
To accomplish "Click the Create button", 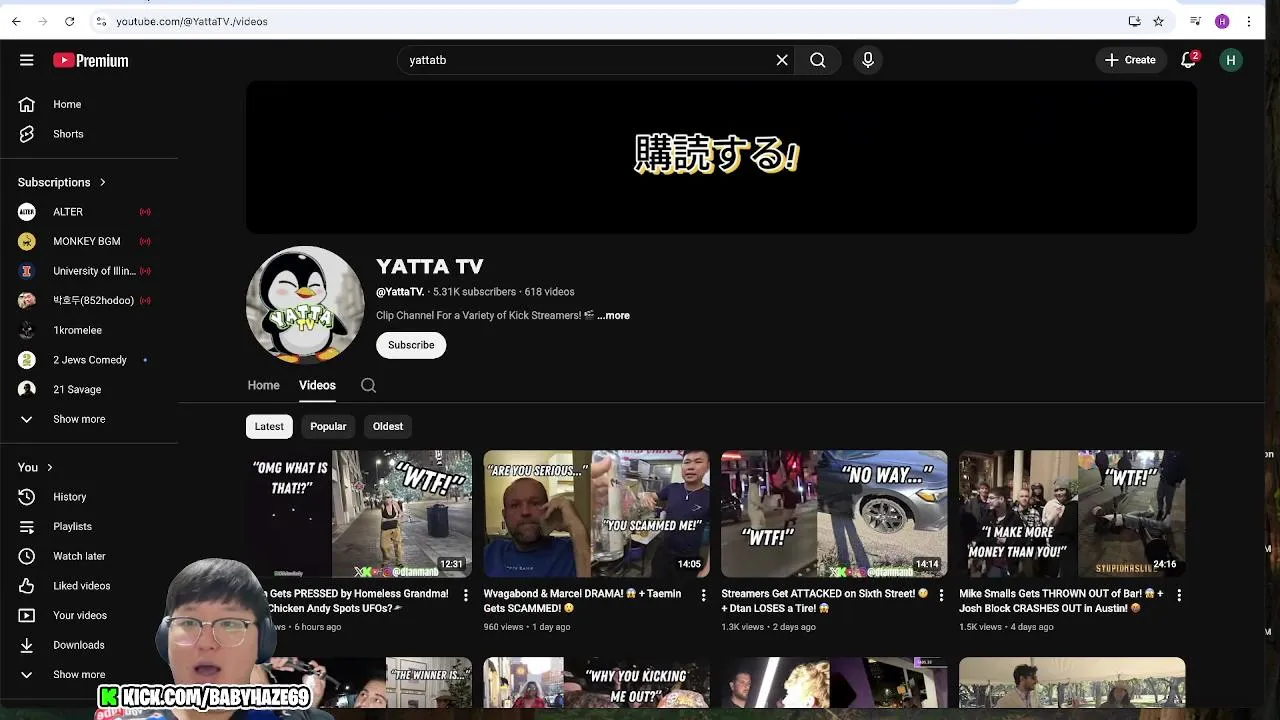I will pyautogui.click(x=1130, y=60).
